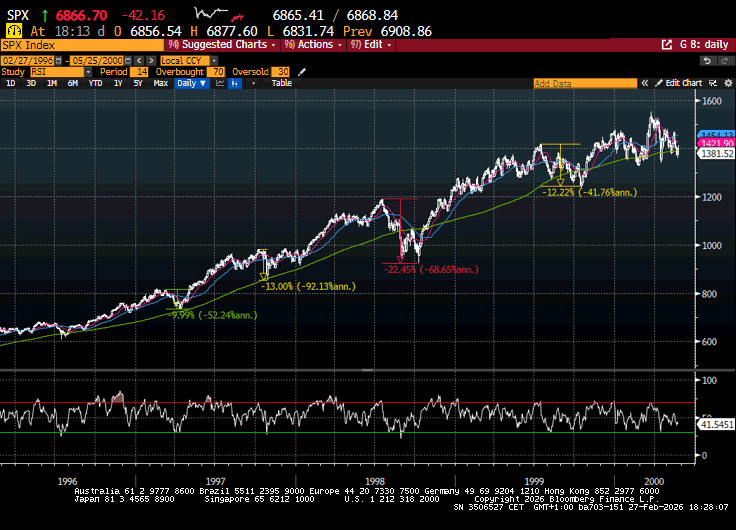Select the 1Y time range
Screen dimensions: 736x530
(118, 84)
